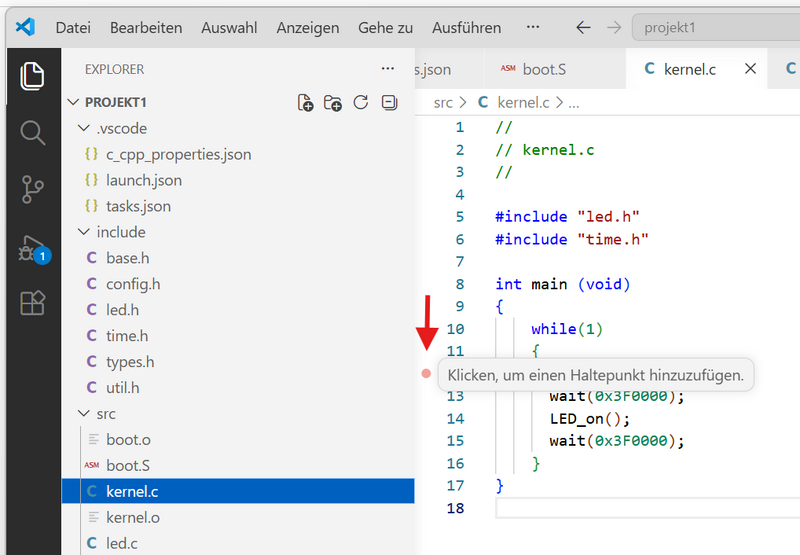Viewport: 800px width, 555px height.
Task: Open the Extensions view
Action: 32,303
